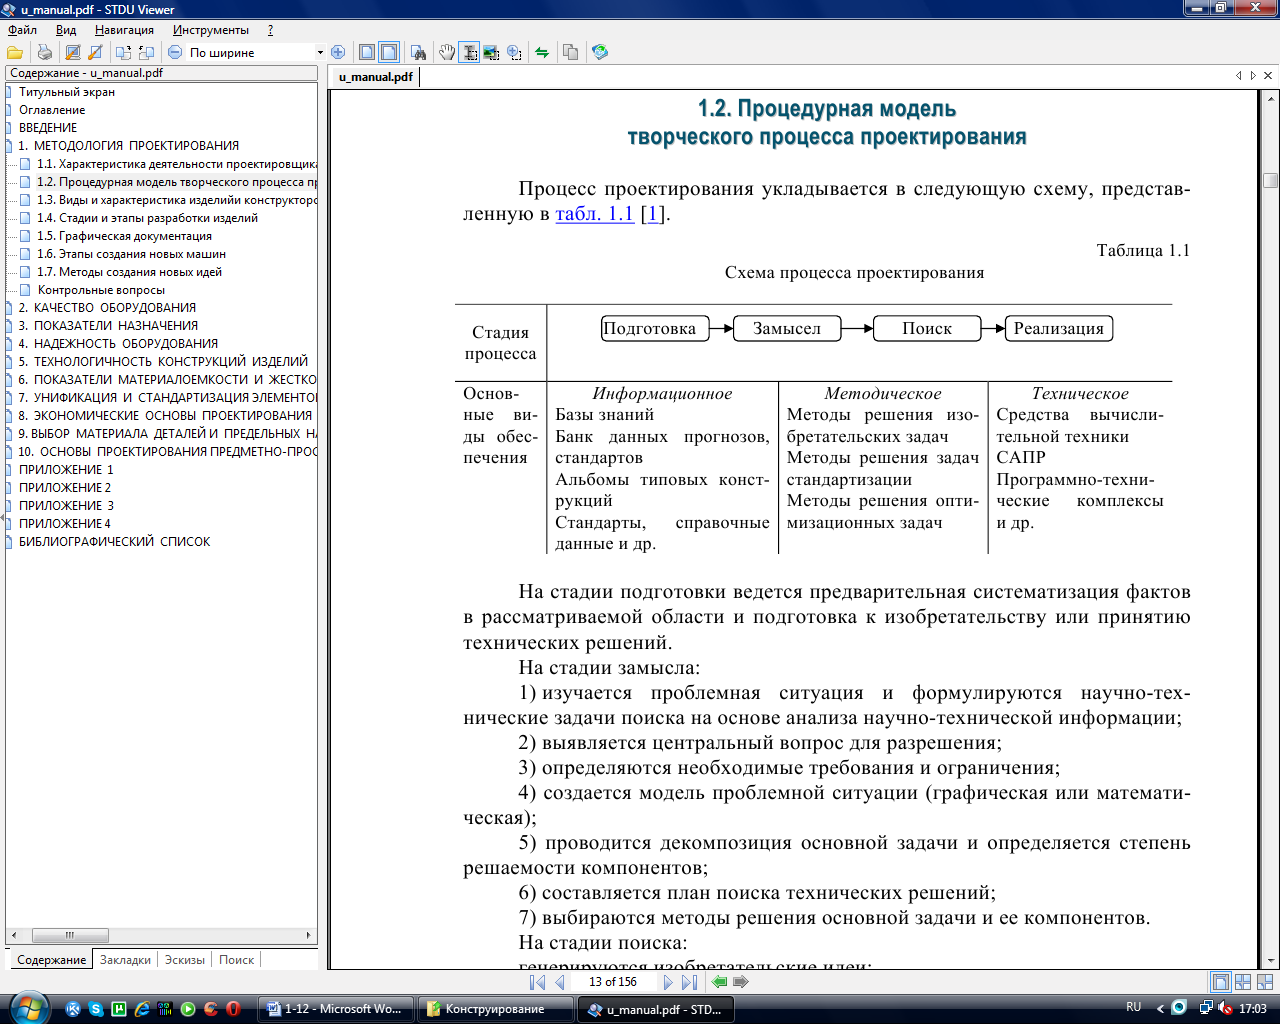Go to the last page
This screenshot has height=1024, width=1280.
689,982
